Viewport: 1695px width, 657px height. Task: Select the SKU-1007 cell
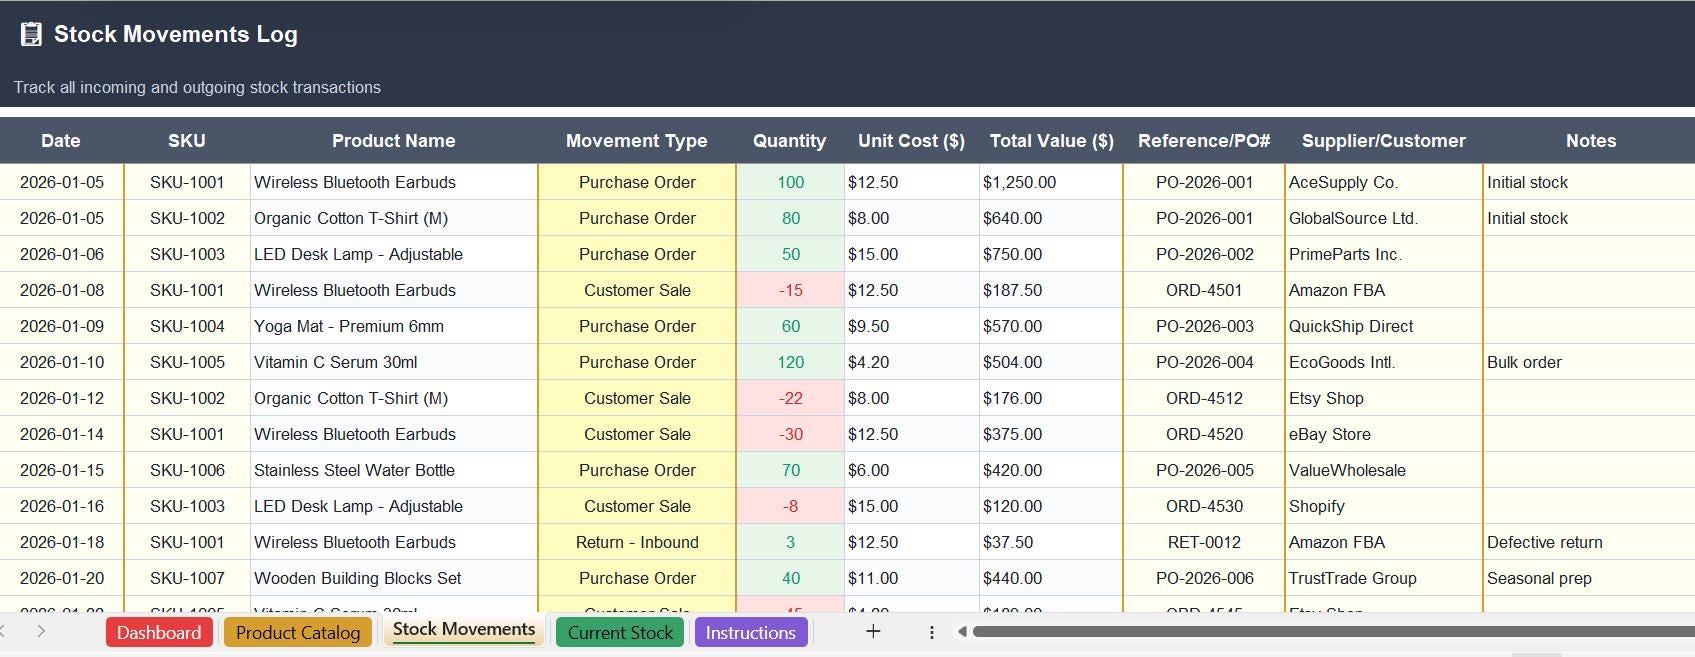point(187,578)
